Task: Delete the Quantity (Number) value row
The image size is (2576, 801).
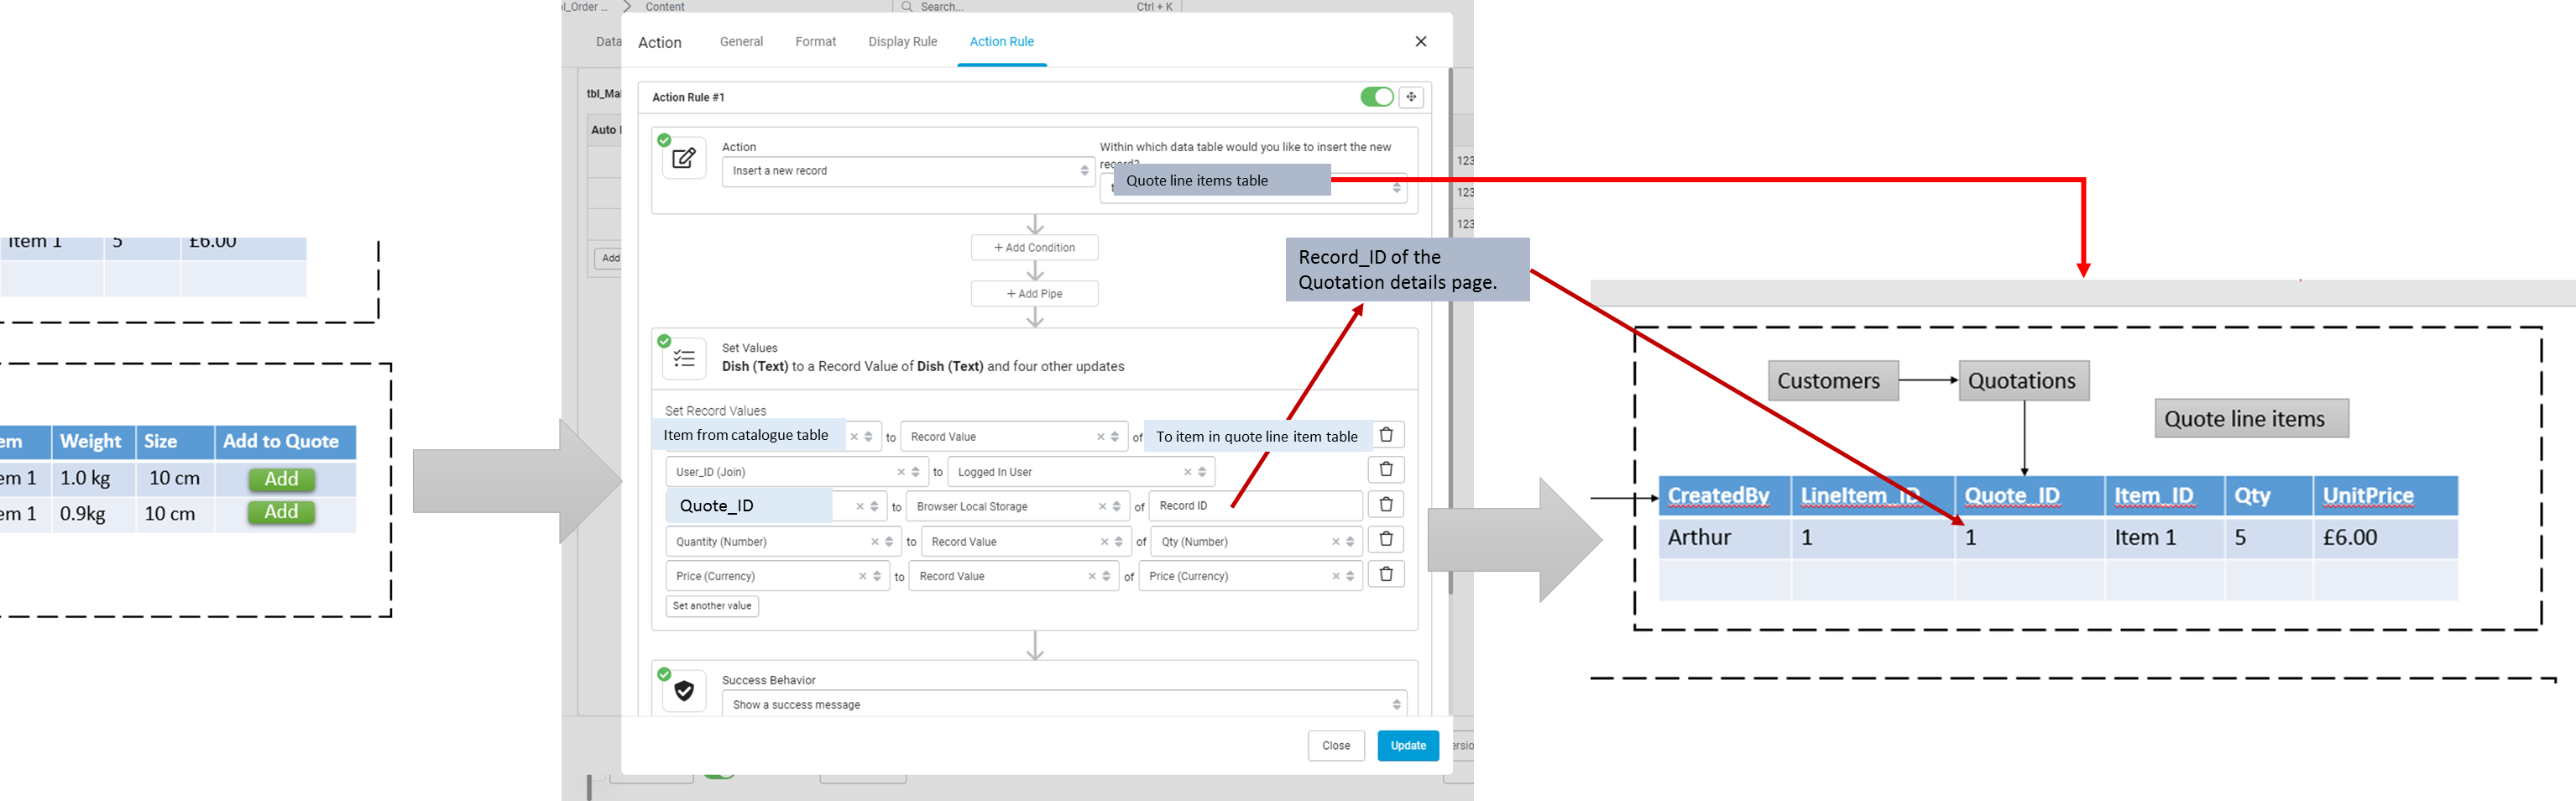Action: 1386,540
